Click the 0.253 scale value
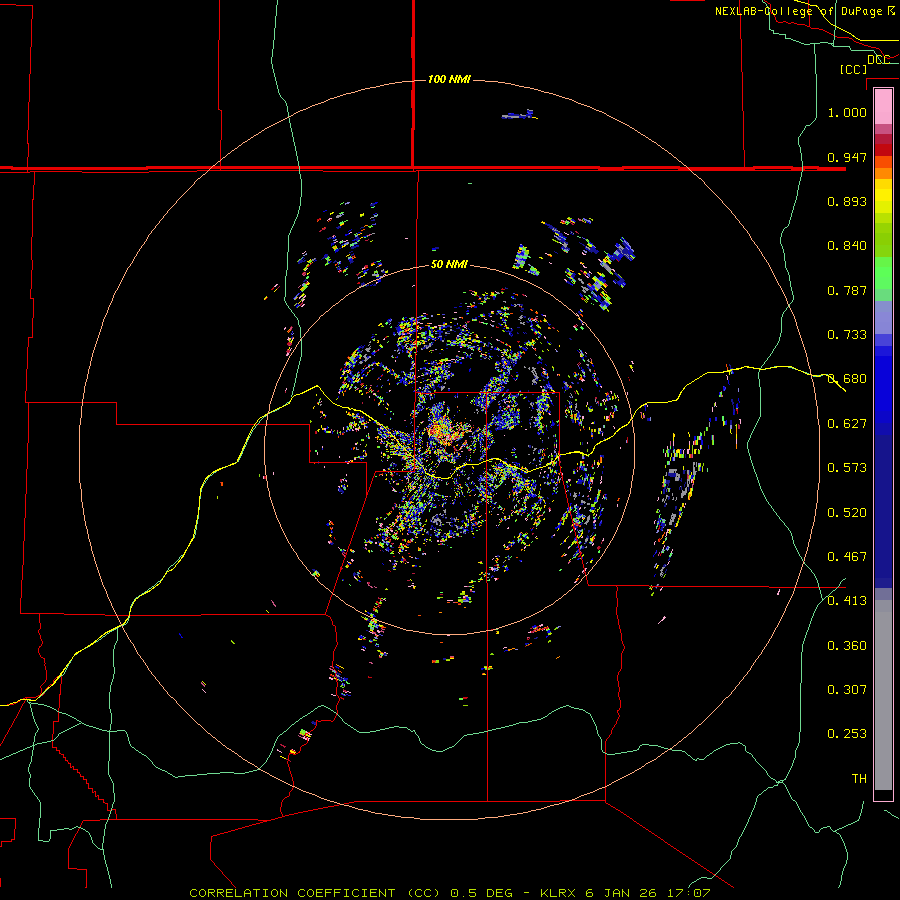This screenshot has height=900, width=900. (x=847, y=734)
